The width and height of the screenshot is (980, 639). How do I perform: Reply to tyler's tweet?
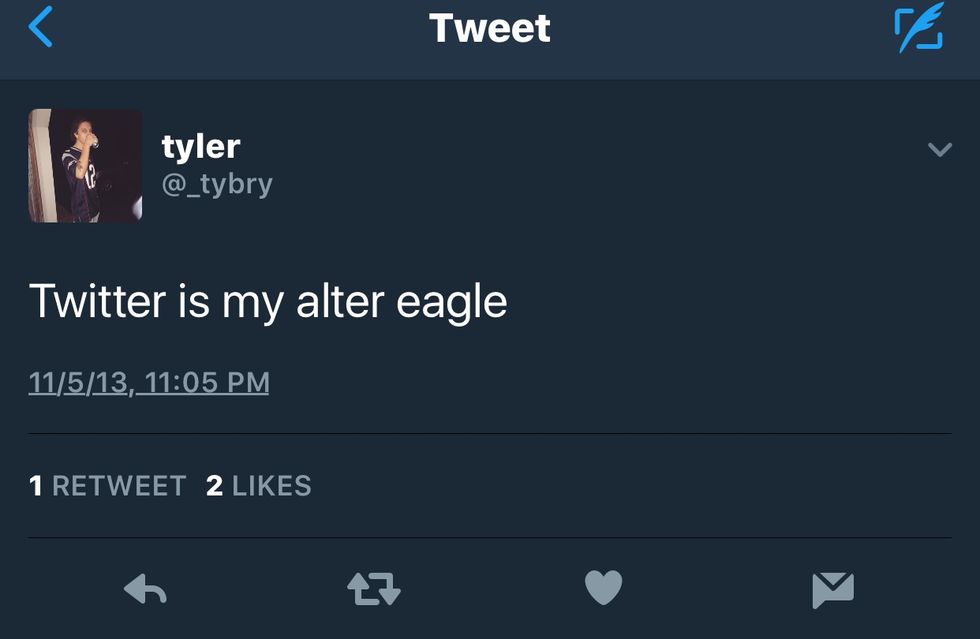tap(145, 590)
